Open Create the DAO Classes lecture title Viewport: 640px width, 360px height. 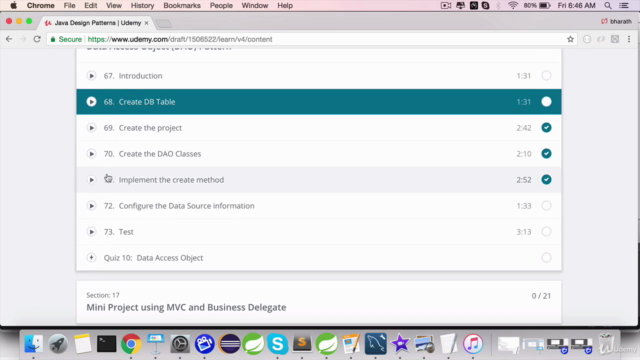160,154
